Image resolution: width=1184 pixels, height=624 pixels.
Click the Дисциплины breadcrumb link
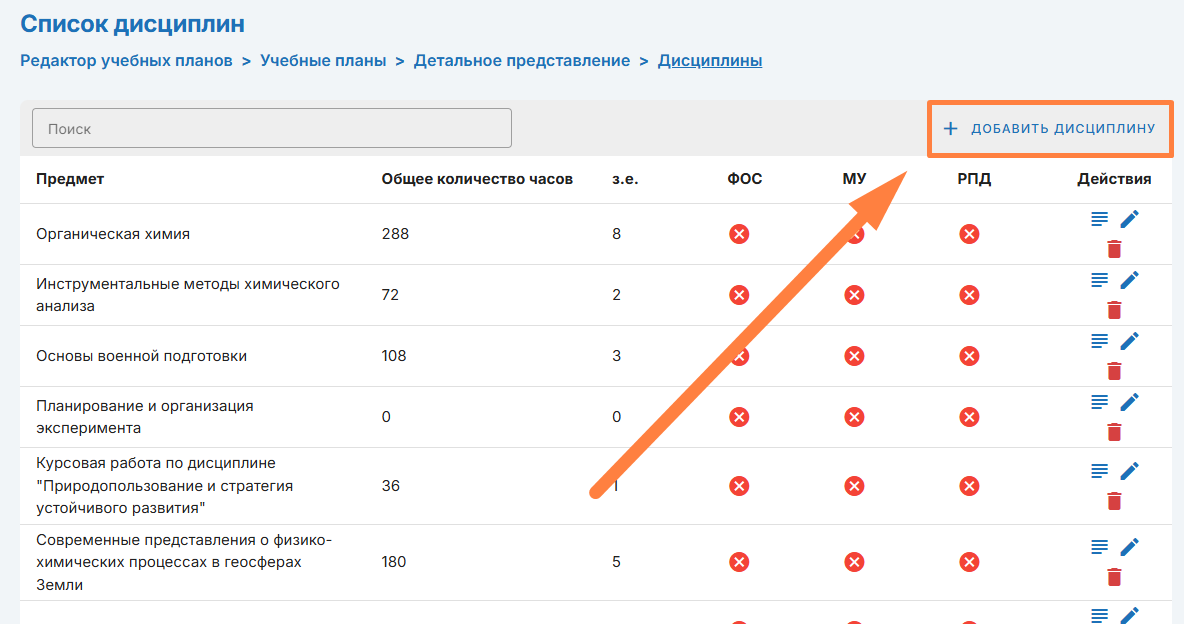pos(710,61)
